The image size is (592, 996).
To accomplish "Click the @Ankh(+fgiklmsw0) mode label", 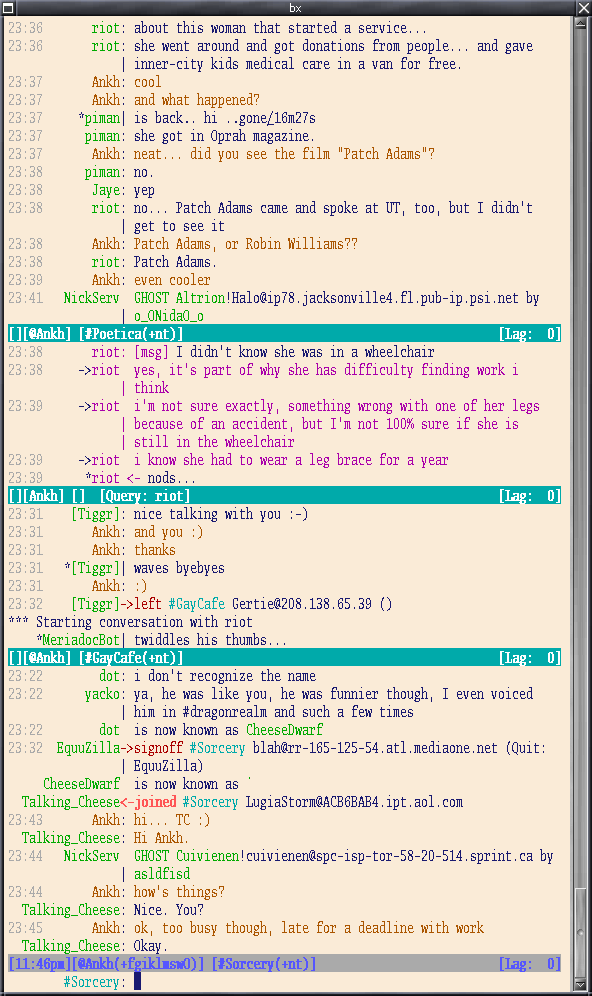I will click(x=138, y=964).
